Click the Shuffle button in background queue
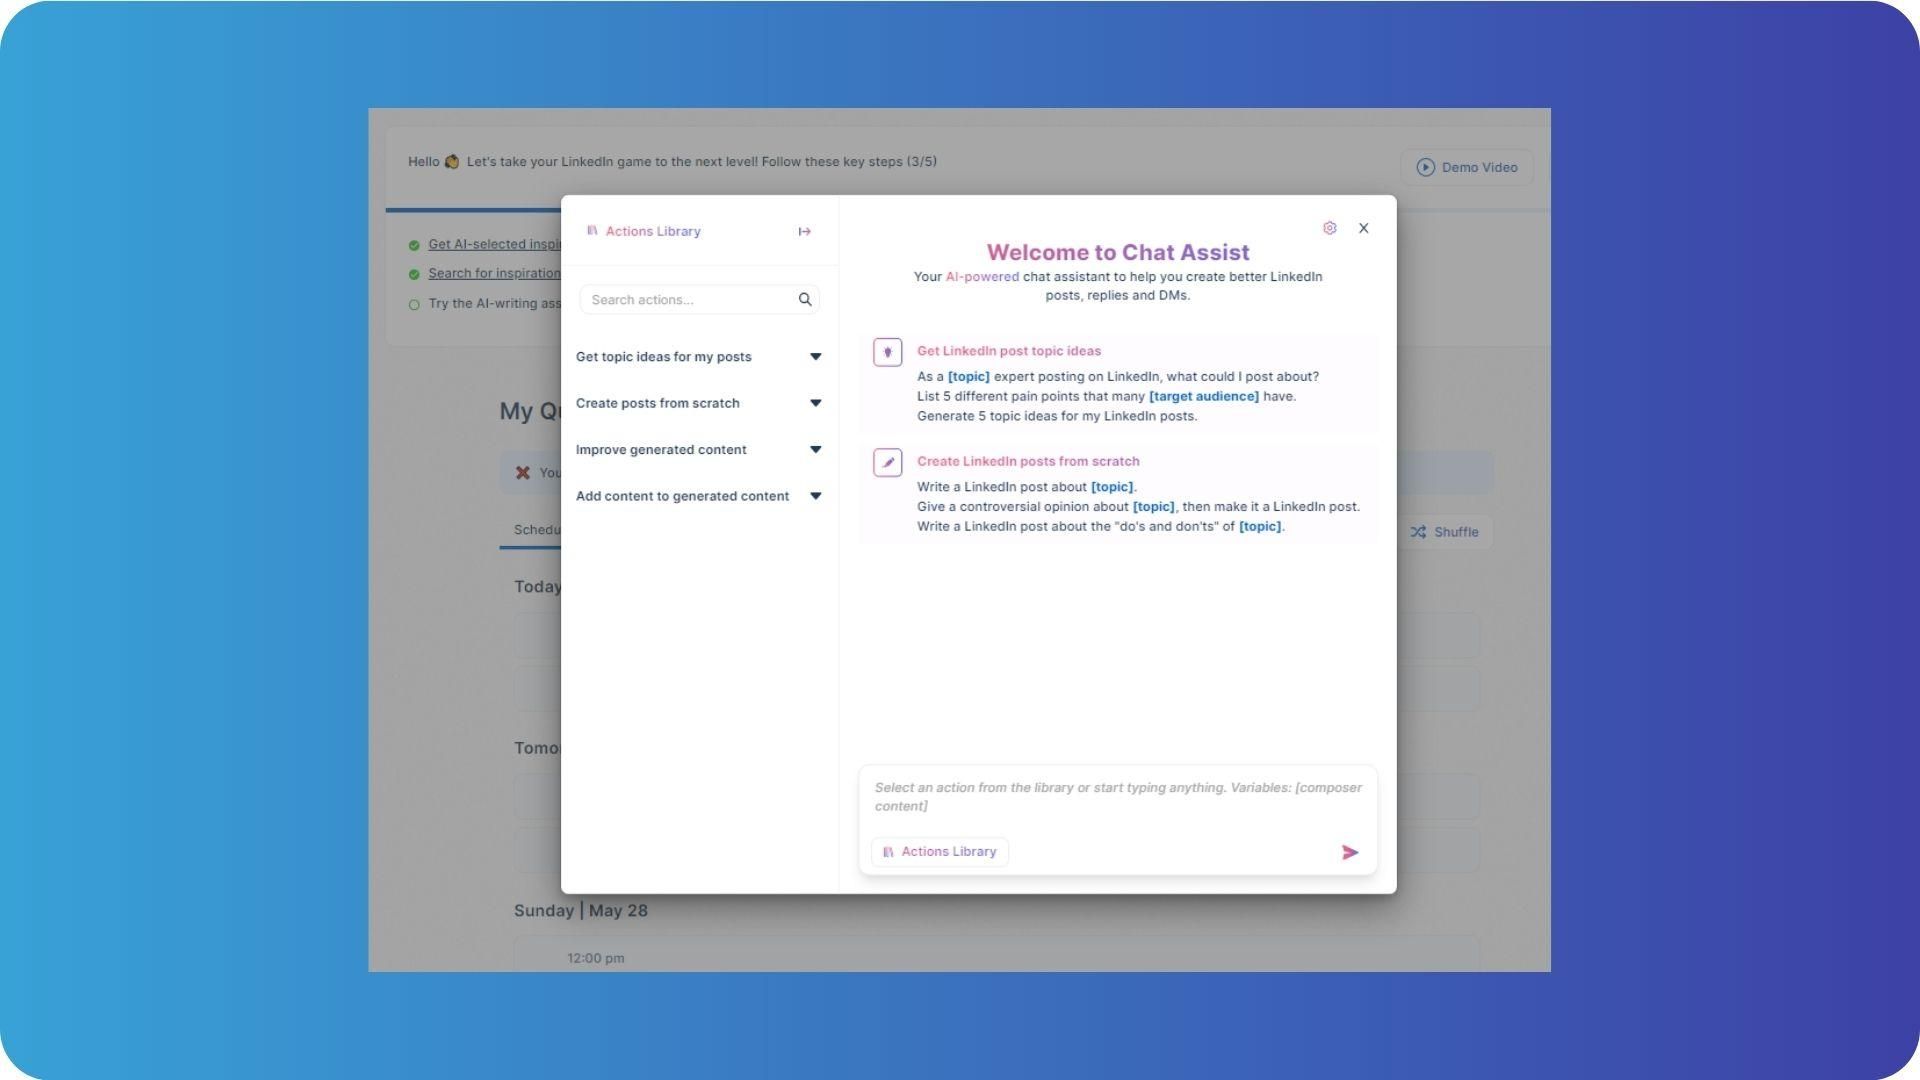 pos(1444,532)
